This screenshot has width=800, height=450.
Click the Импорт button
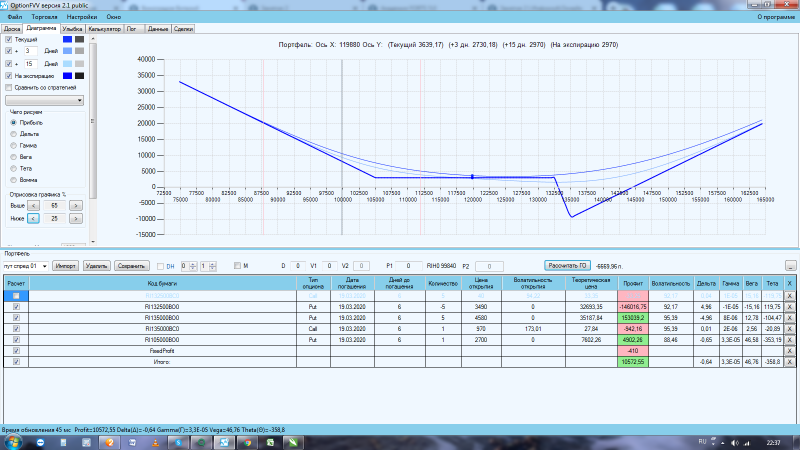click(65, 266)
